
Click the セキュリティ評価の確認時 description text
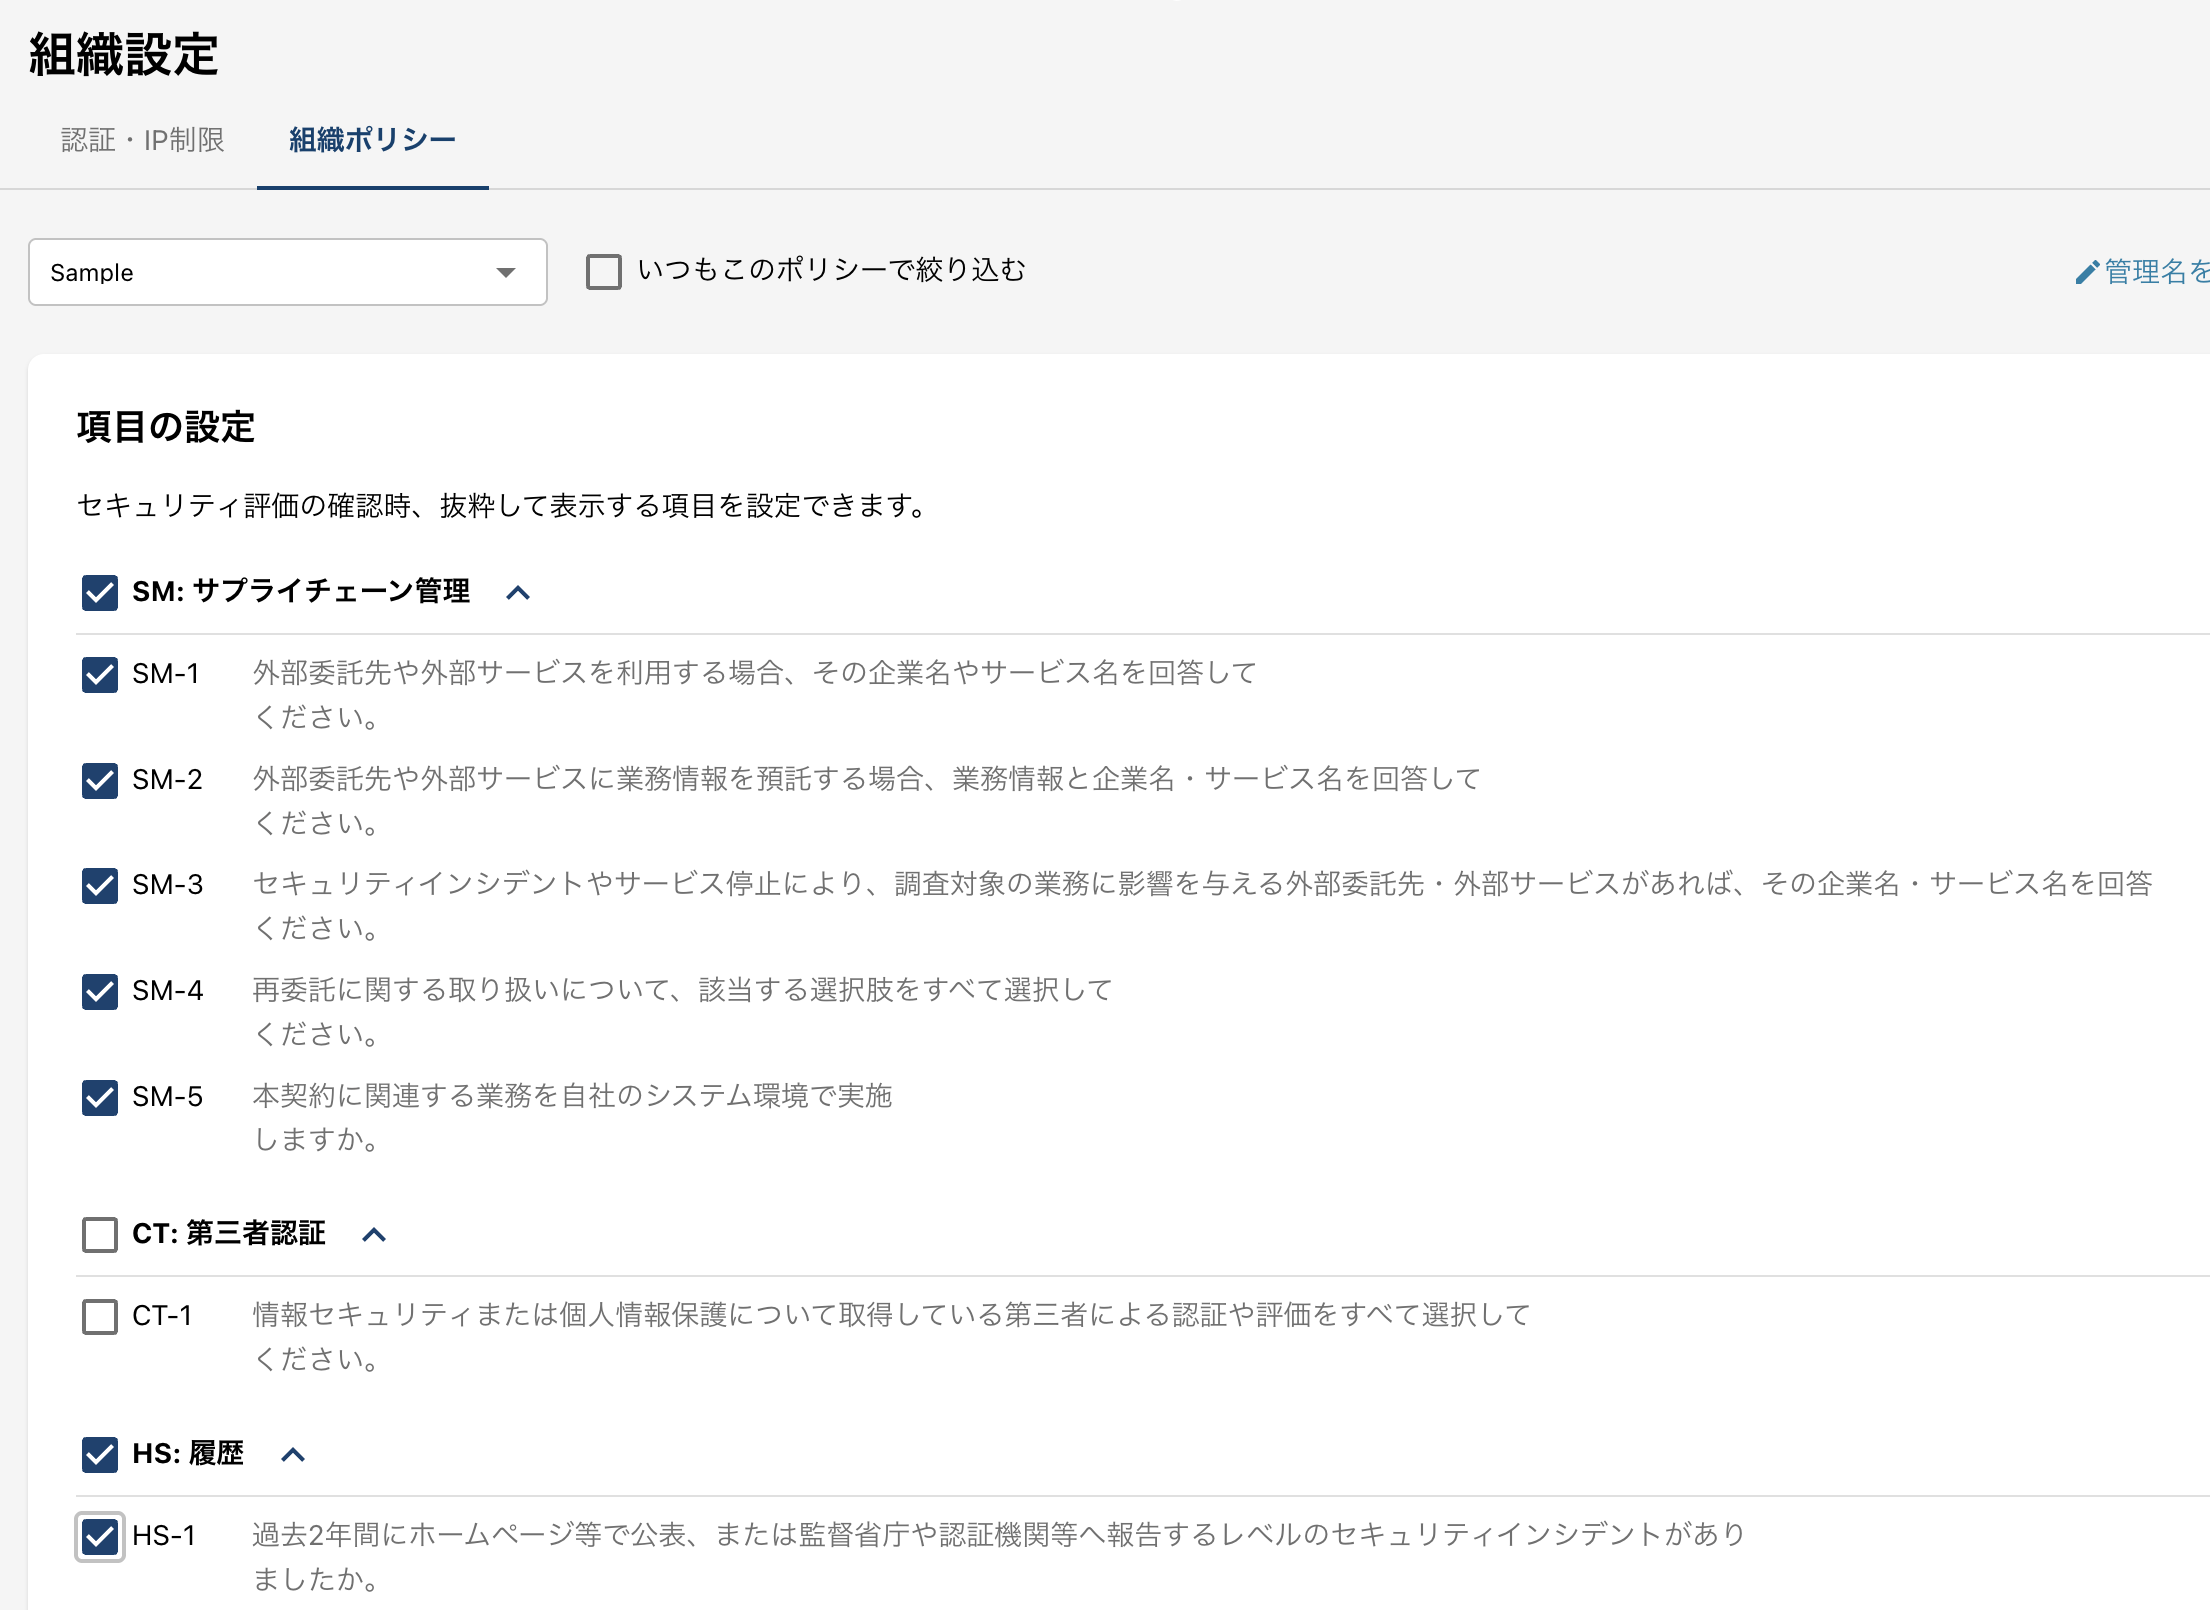pyautogui.click(x=502, y=506)
